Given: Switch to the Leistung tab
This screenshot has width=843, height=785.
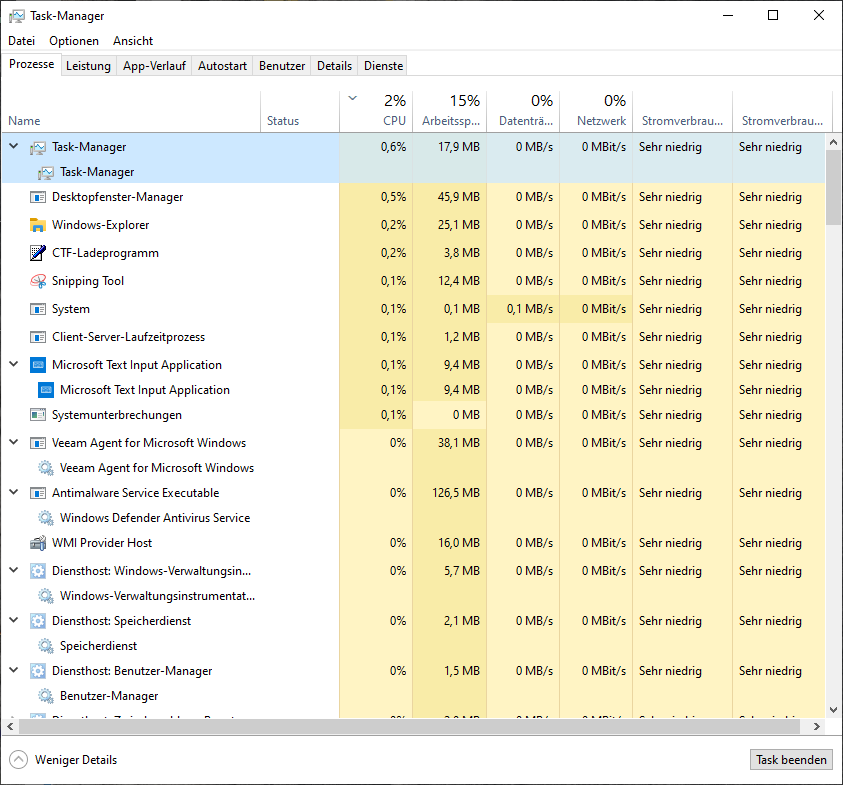Looking at the screenshot, I should (x=88, y=65).
